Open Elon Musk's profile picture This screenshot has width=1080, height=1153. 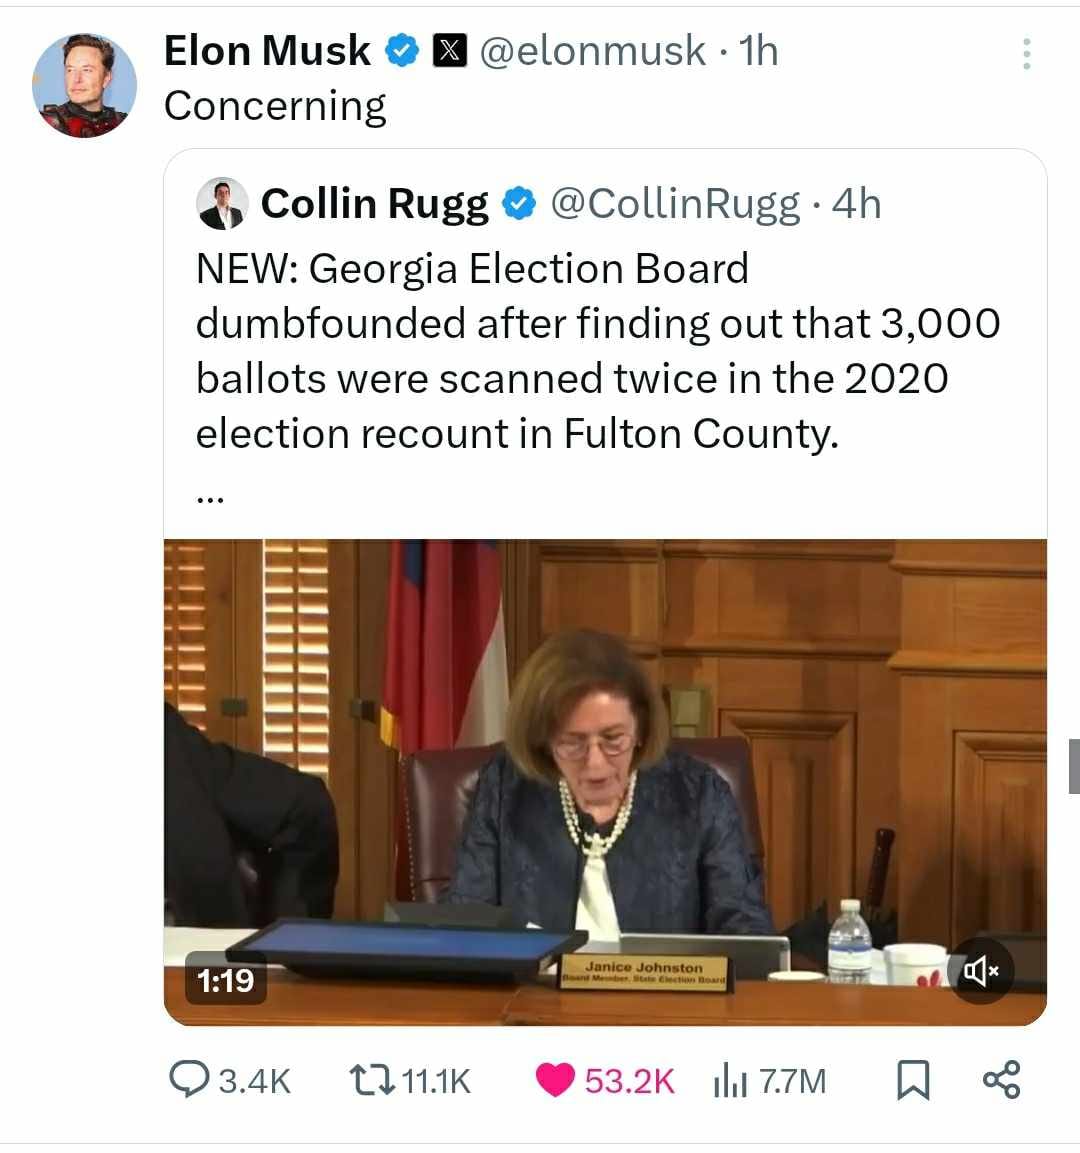coord(84,85)
